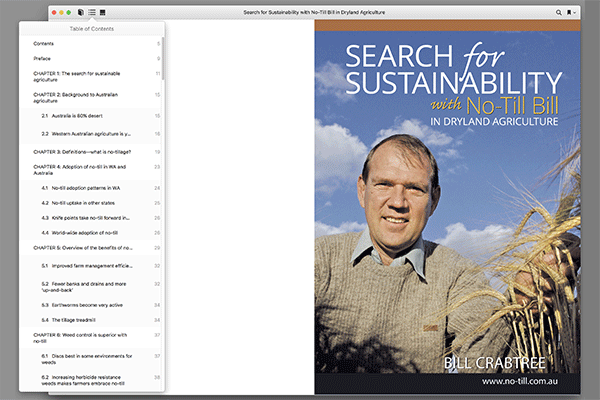The image size is (600, 400).
Task: Bookmark this page with the bookmark icon
Action: pos(569,12)
